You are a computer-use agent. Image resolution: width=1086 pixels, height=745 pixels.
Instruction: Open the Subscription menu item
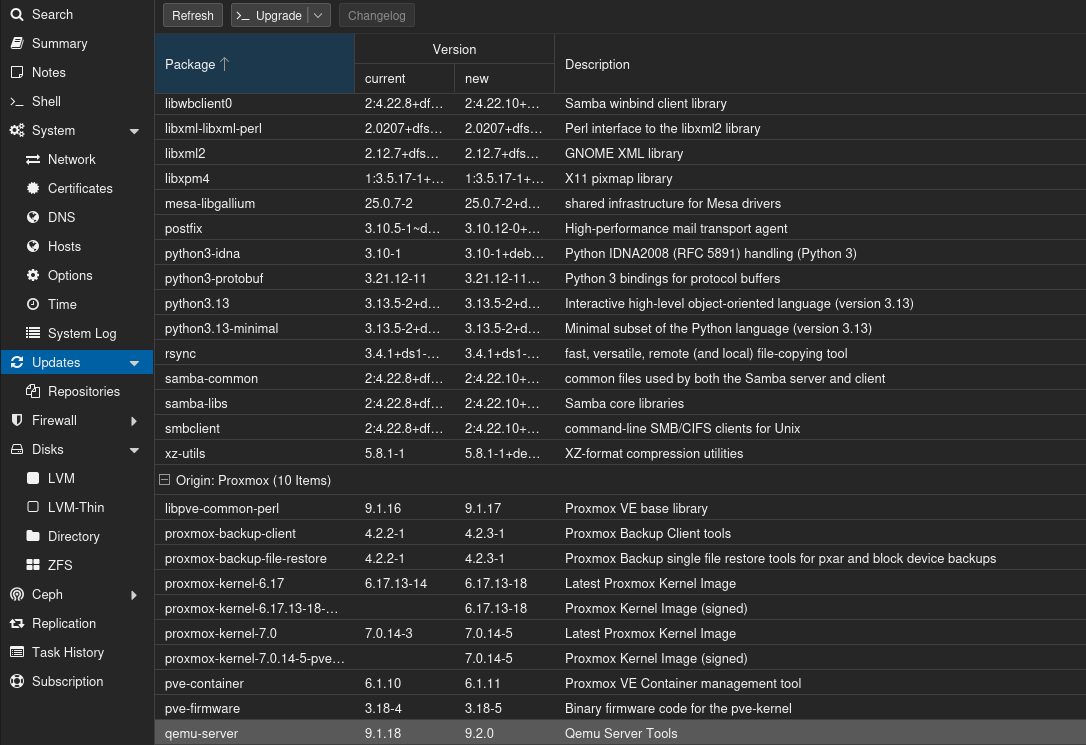point(76,681)
